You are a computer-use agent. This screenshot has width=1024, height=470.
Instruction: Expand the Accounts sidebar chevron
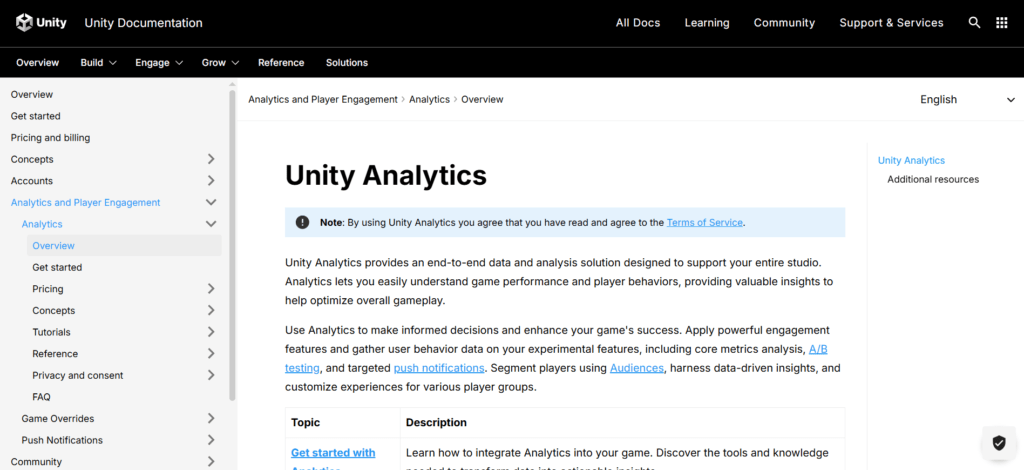(211, 181)
